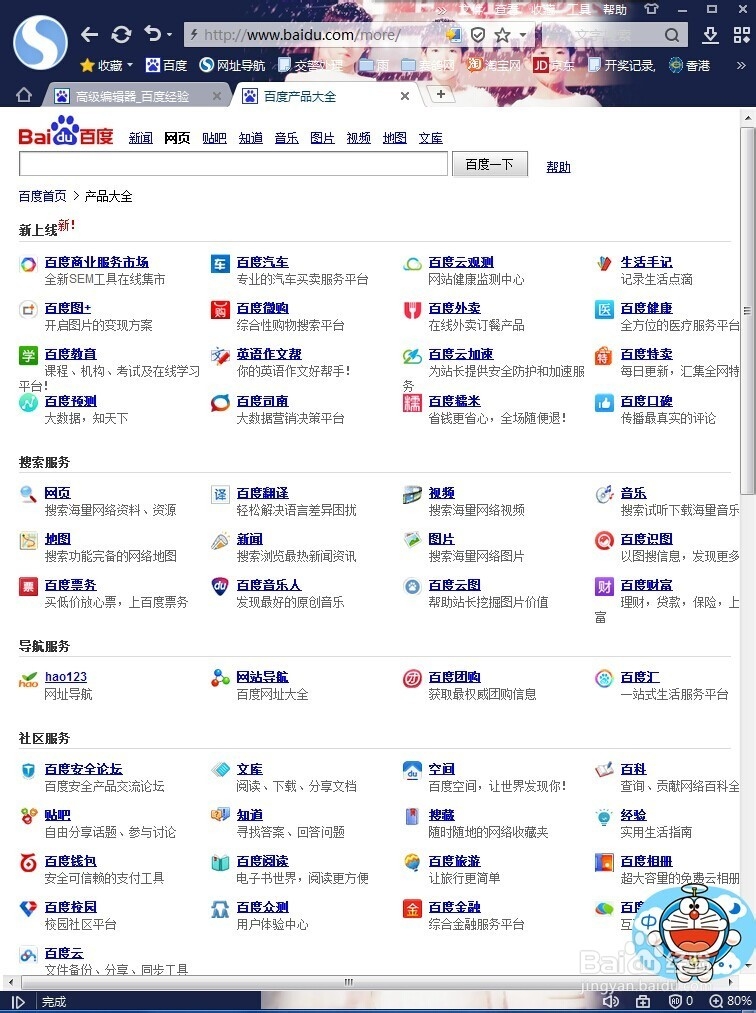Open the 网址导航 bookmark
This screenshot has height=1013, width=756.
point(232,65)
